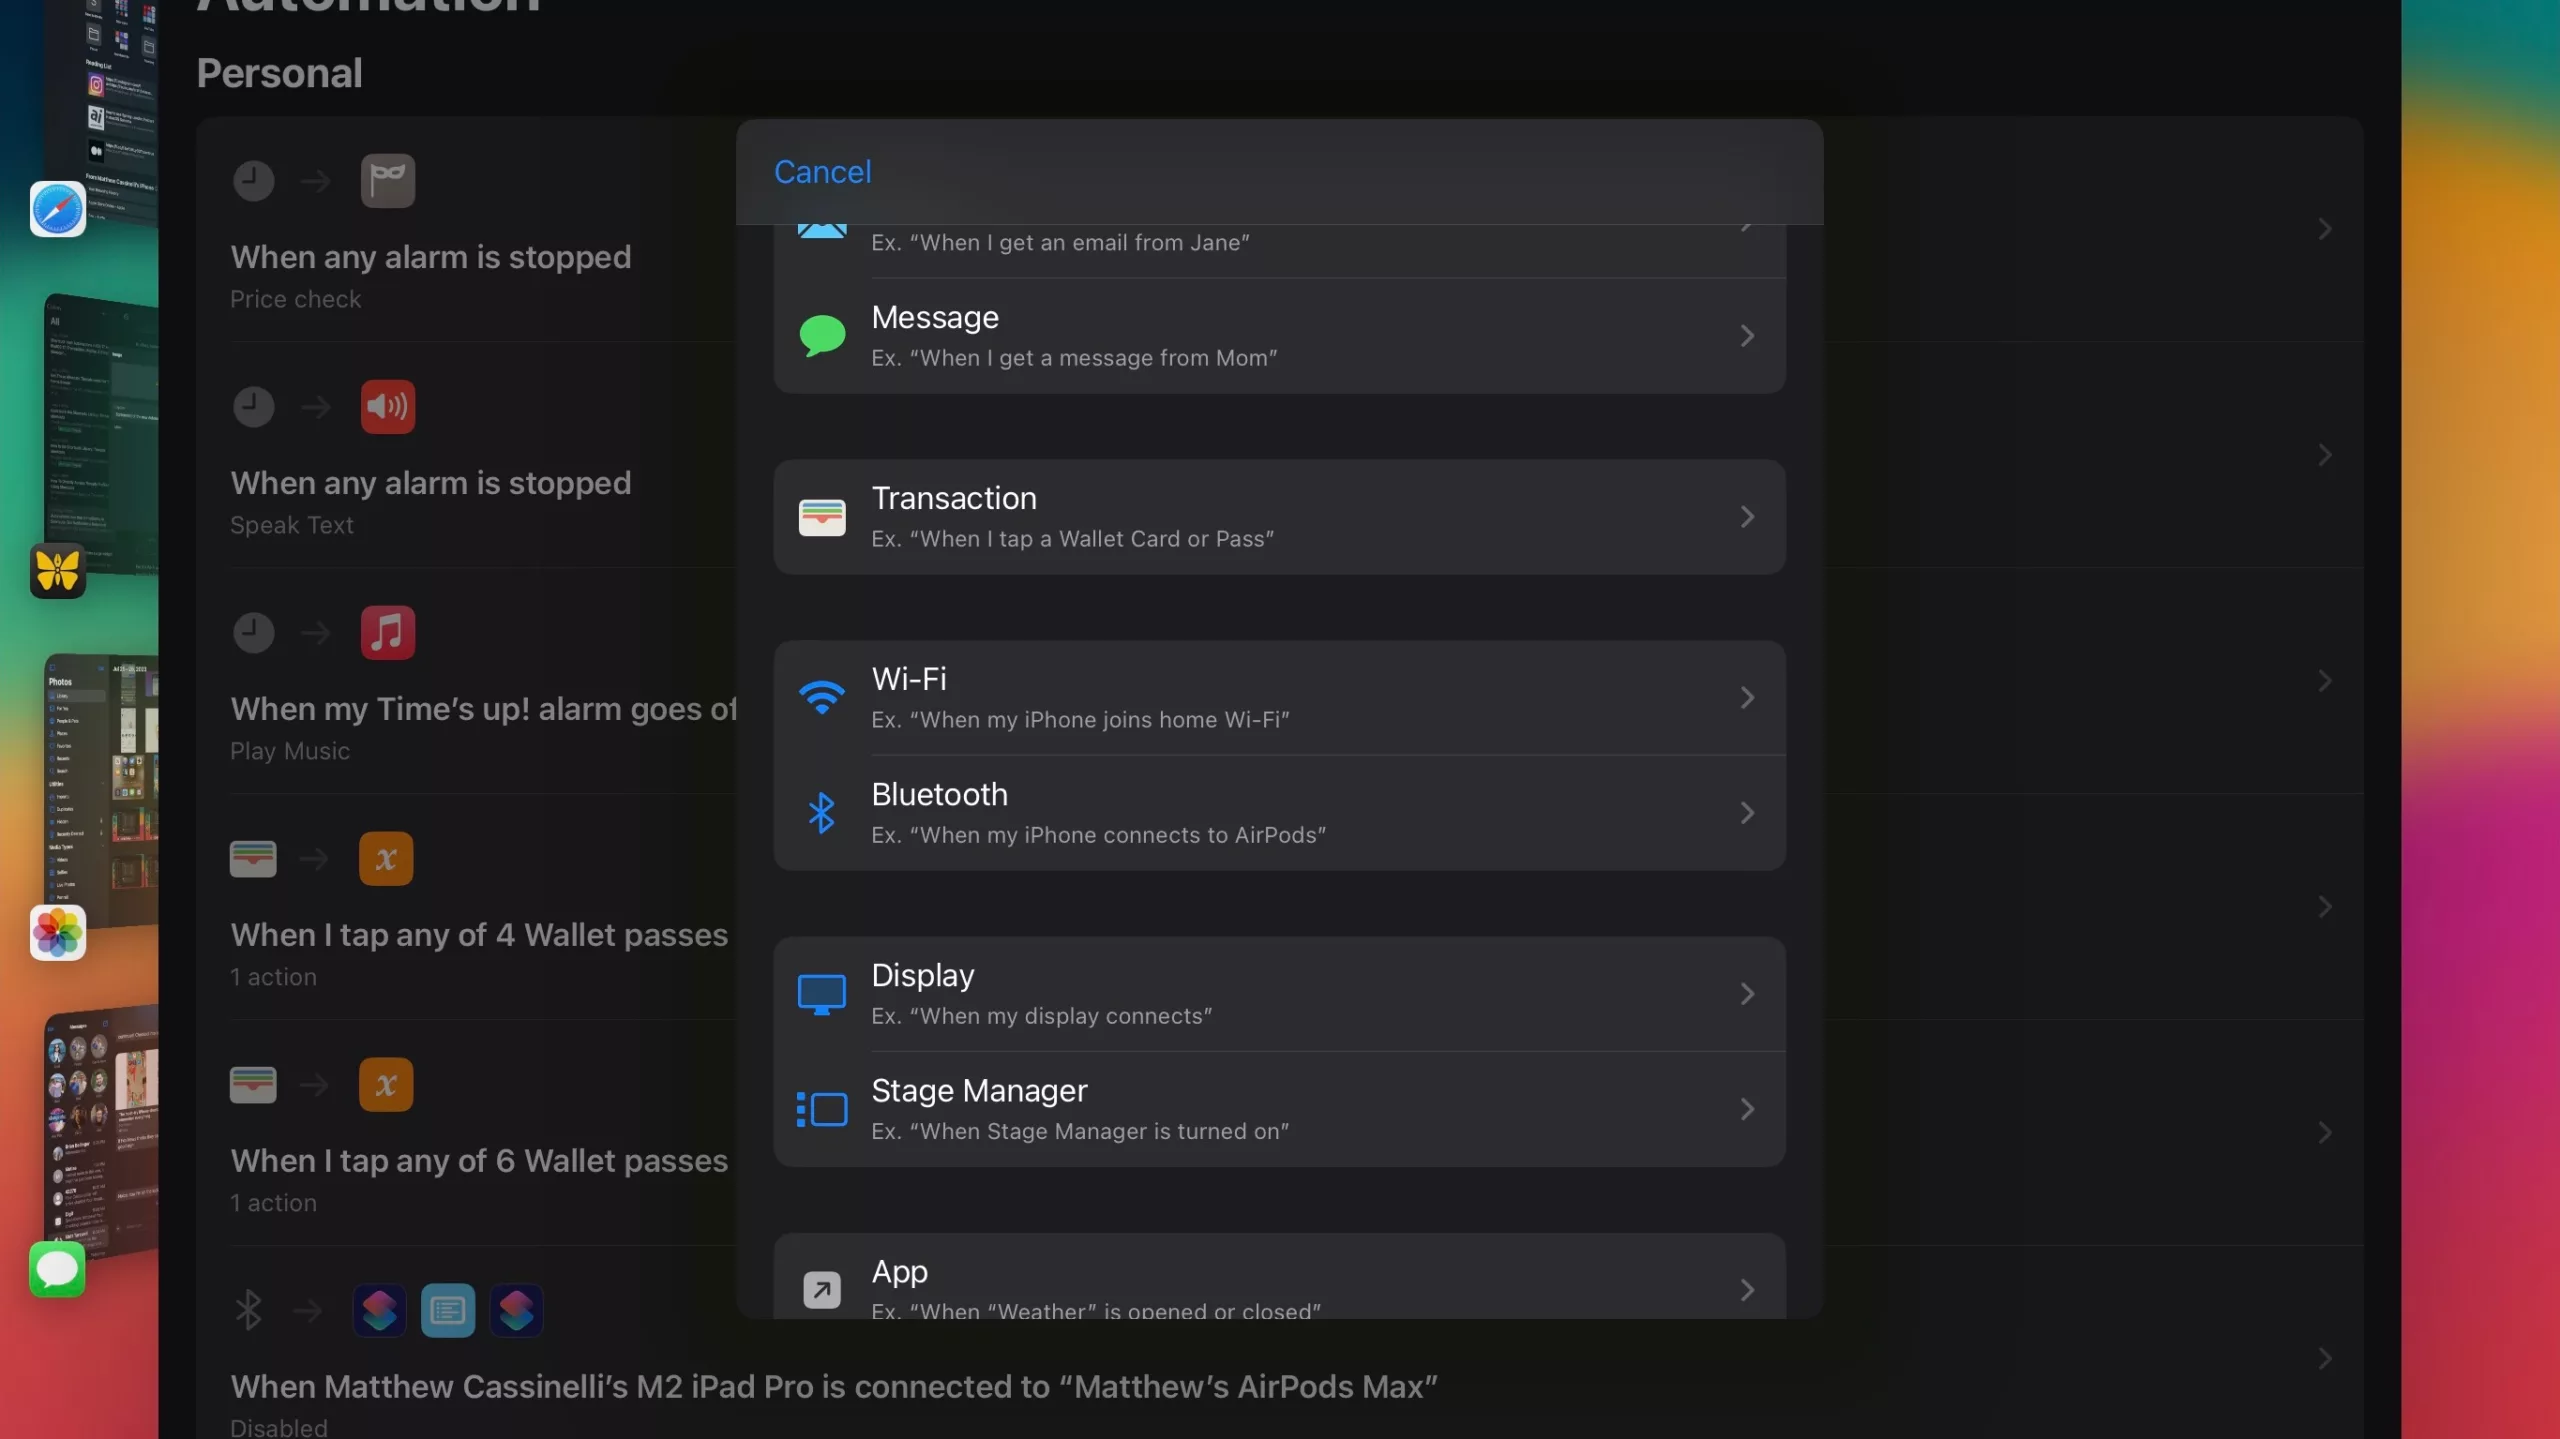The image size is (2560, 1439).
Task: Select the Bluetooth trigger icon
Action: pos(822,813)
